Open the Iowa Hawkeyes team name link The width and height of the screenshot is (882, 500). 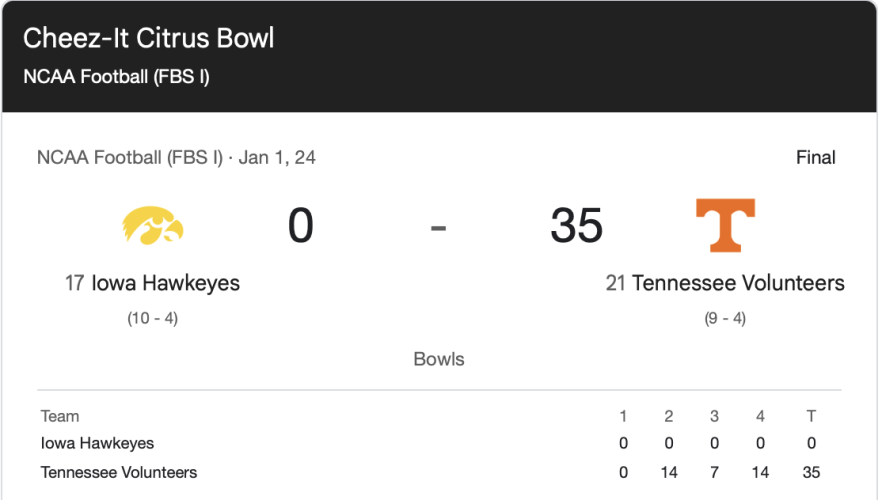point(165,283)
